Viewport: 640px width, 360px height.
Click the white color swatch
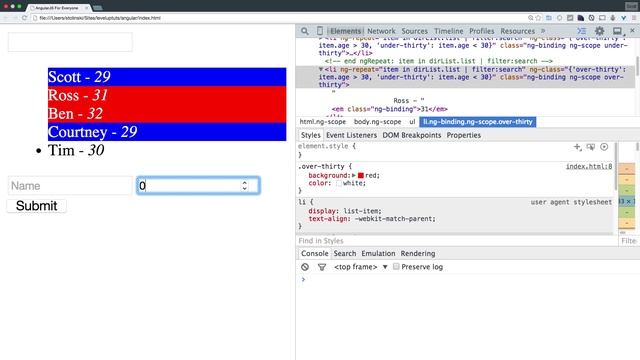[339, 183]
